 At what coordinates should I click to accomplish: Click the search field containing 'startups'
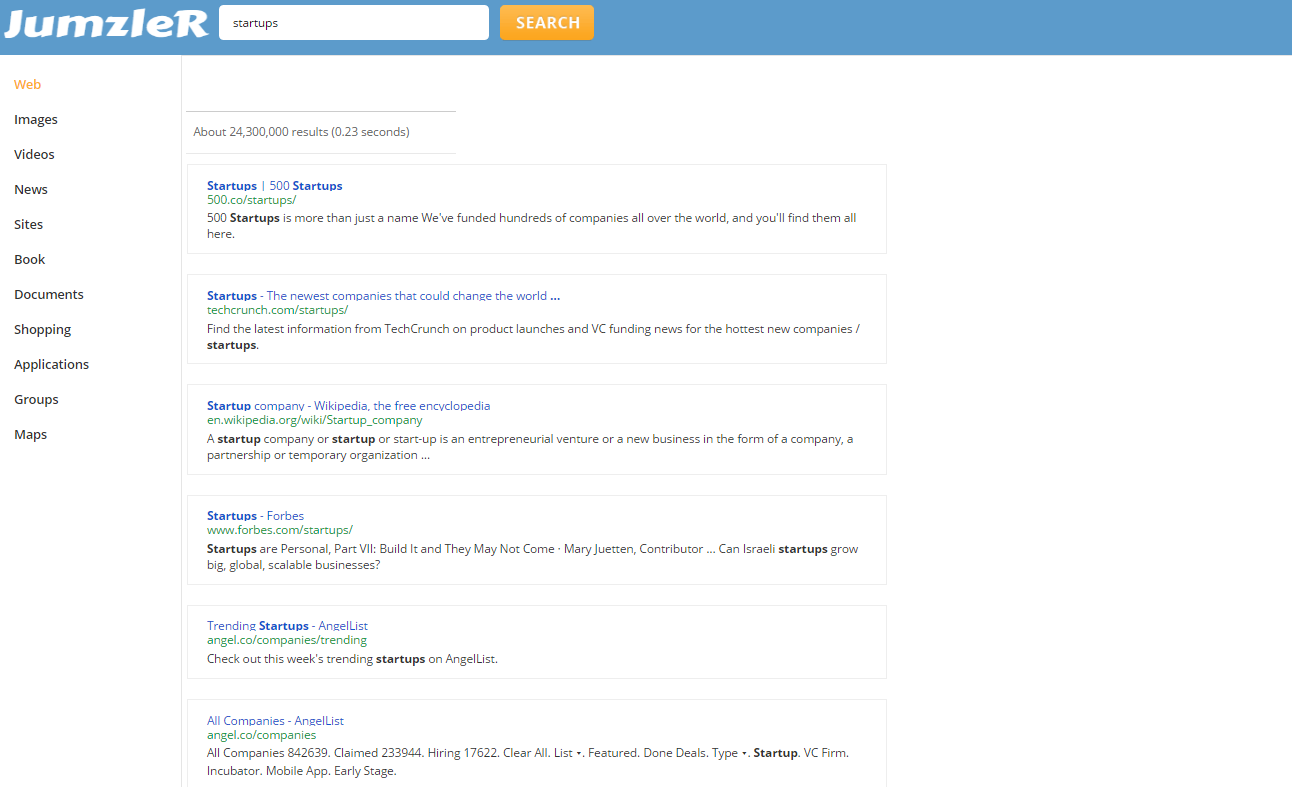point(354,23)
